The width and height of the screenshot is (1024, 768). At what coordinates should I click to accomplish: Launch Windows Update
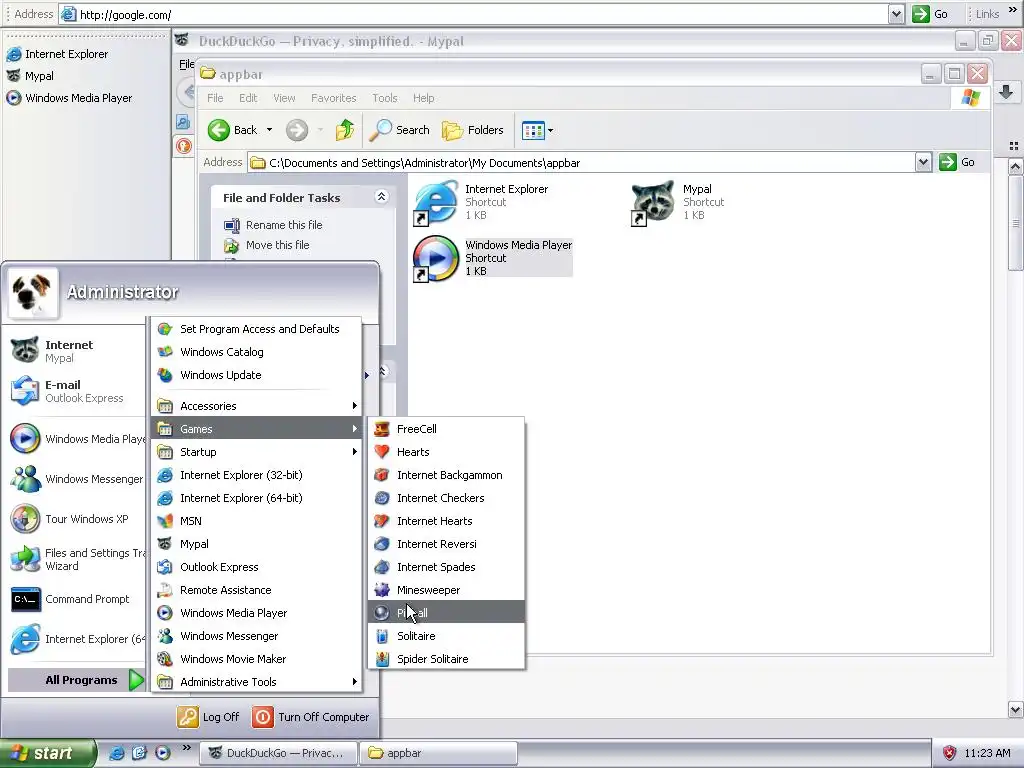click(257, 375)
